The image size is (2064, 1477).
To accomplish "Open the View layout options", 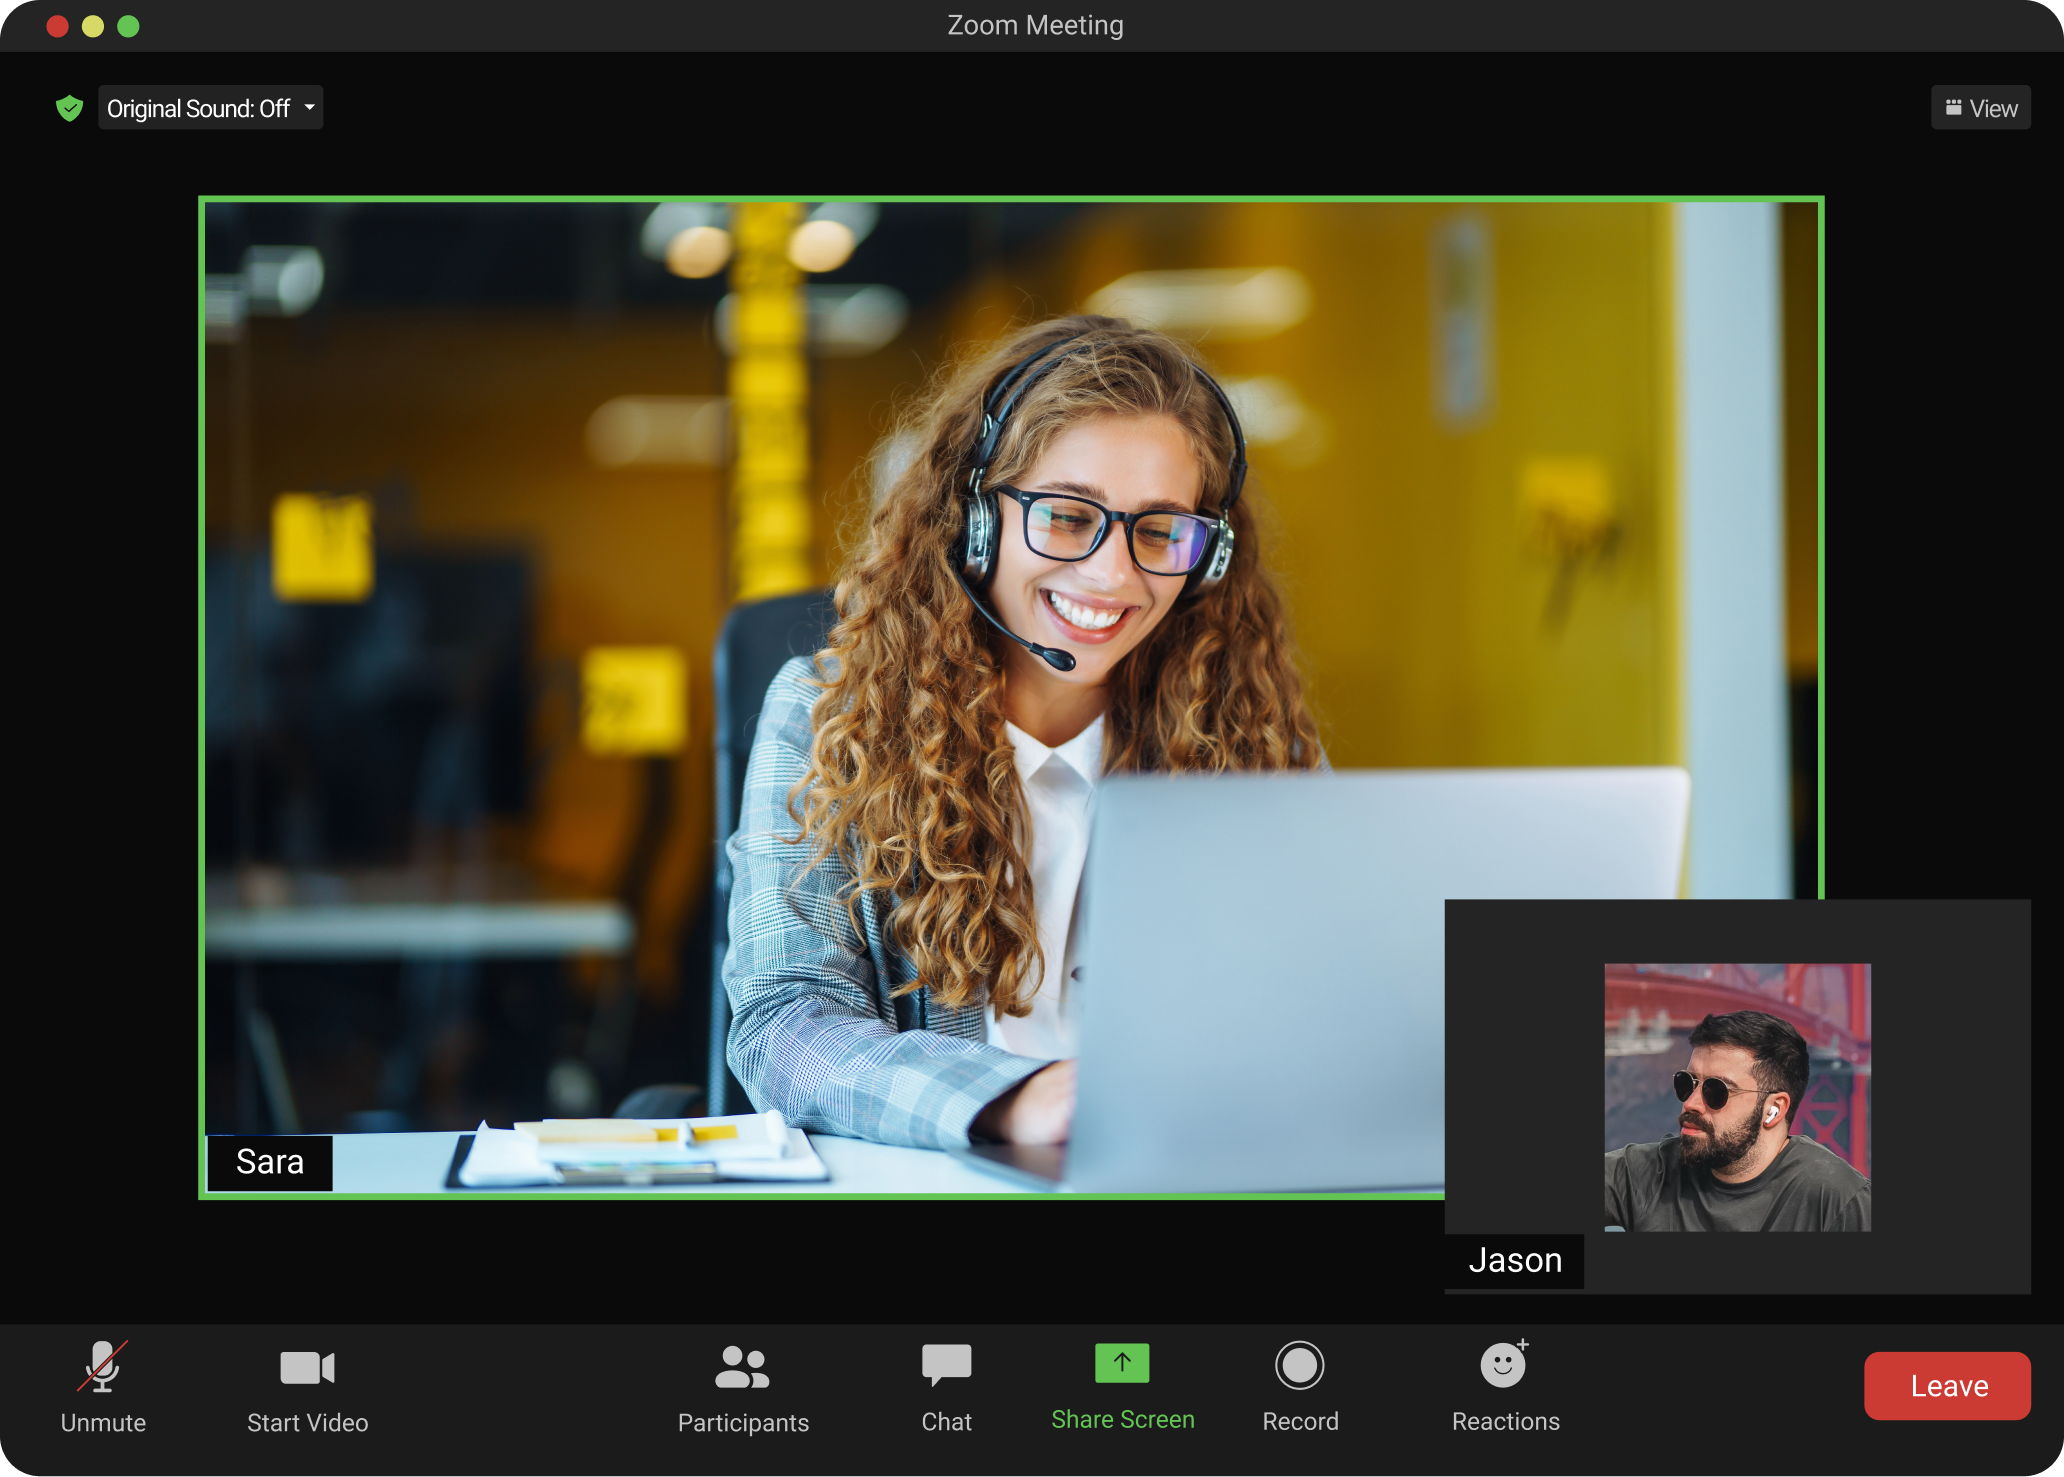I will pos(1981,108).
